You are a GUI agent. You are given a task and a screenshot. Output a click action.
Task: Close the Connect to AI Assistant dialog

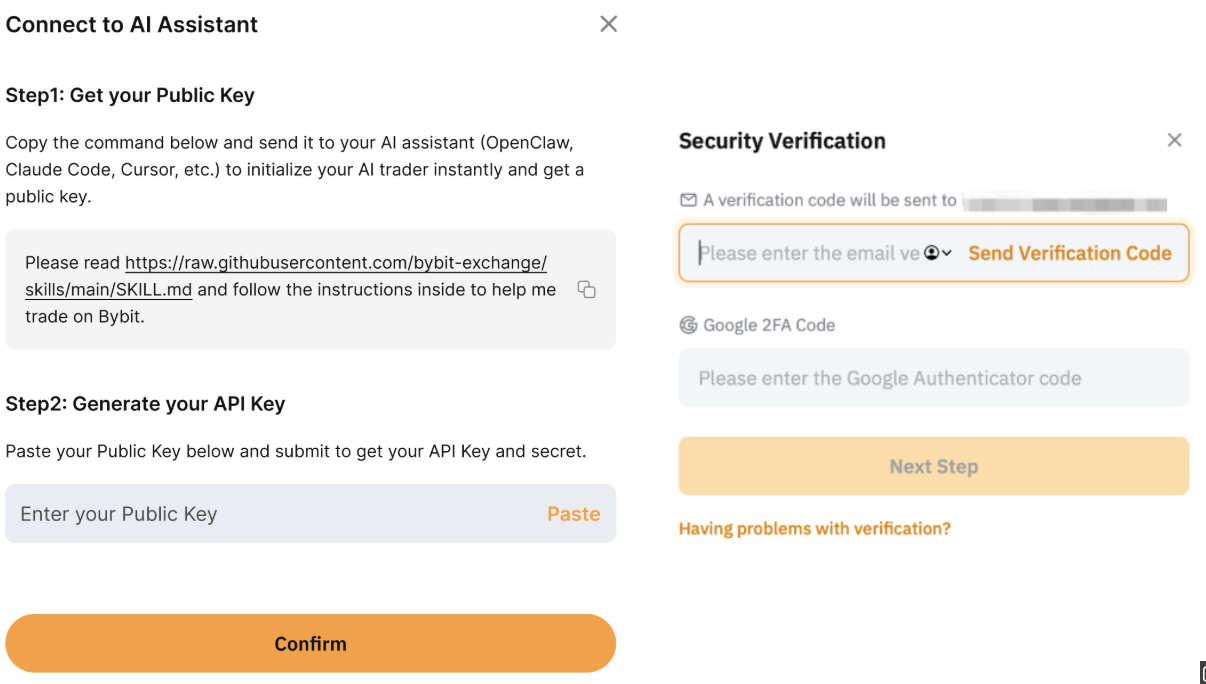click(x=608, y=24)
